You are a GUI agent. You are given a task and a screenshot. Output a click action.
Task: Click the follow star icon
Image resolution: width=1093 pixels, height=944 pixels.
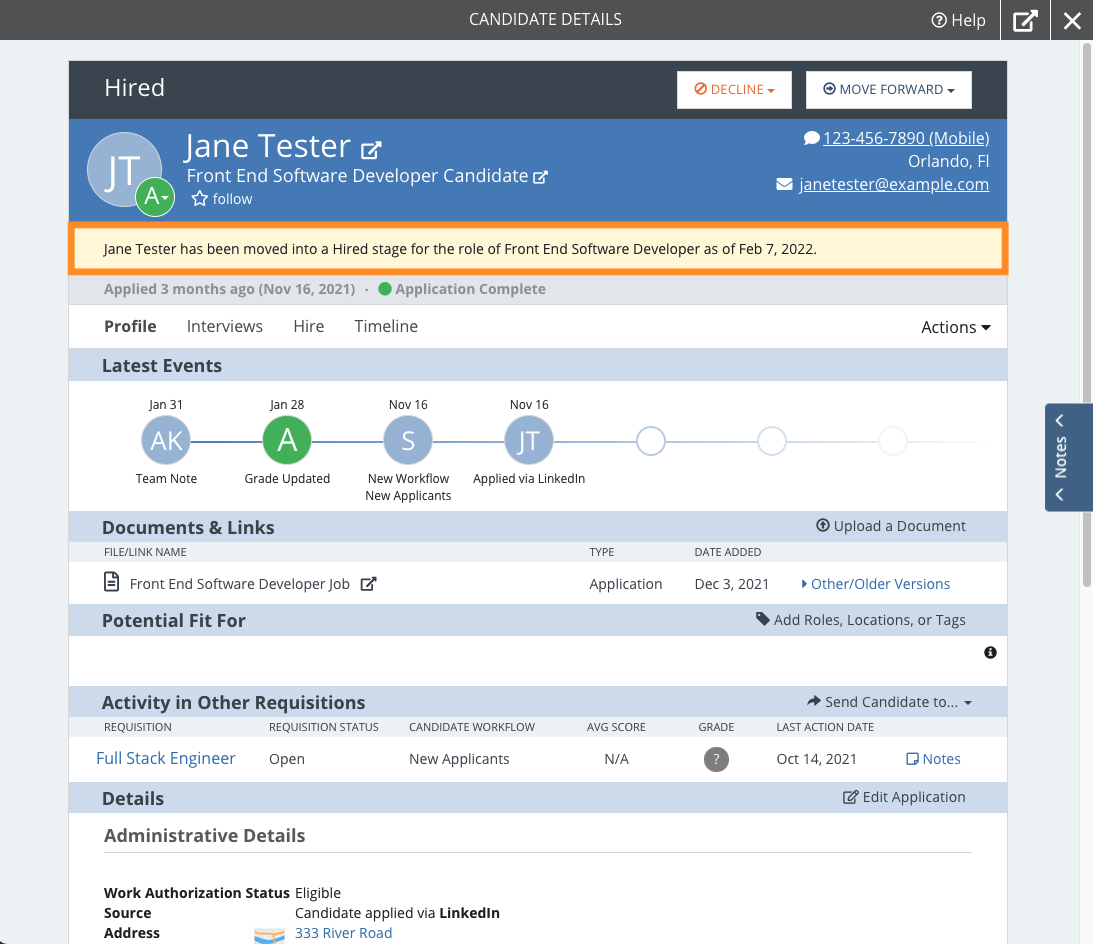pyautogui.click(x=199, y=199)
